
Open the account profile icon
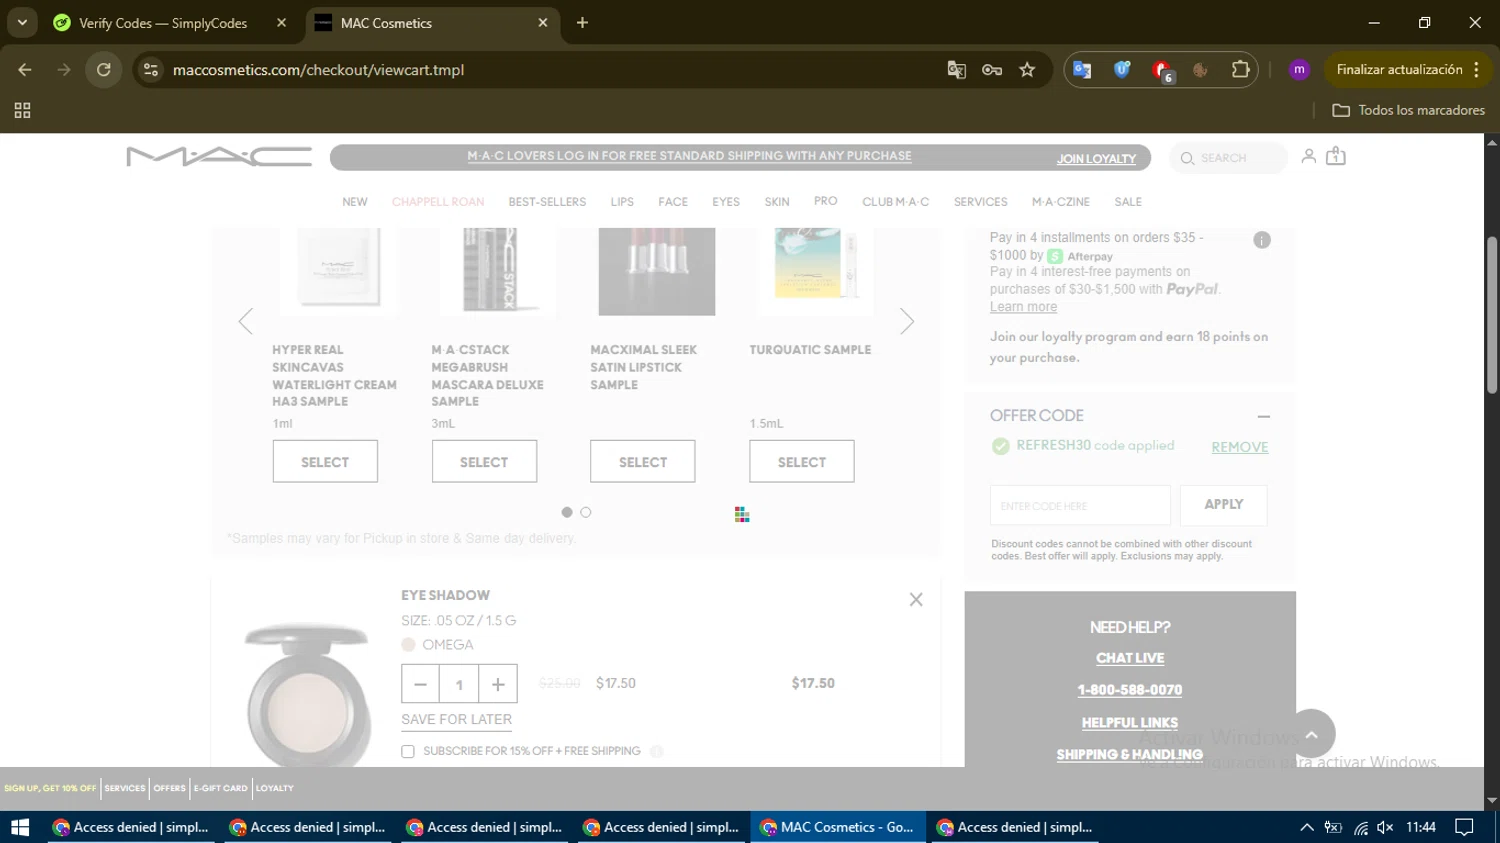click(x=1308, y=156)
